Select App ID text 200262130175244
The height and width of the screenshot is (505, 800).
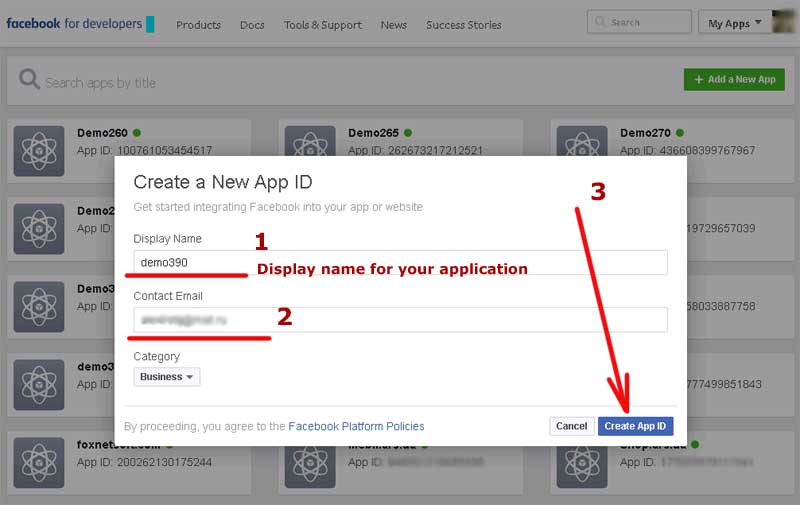click(x=164, y=462)
